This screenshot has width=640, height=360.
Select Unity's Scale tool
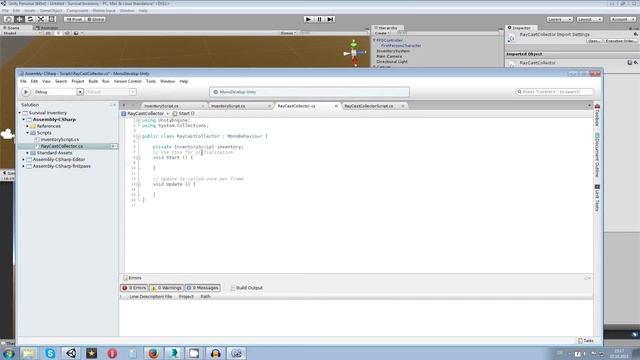click(41, 19)
